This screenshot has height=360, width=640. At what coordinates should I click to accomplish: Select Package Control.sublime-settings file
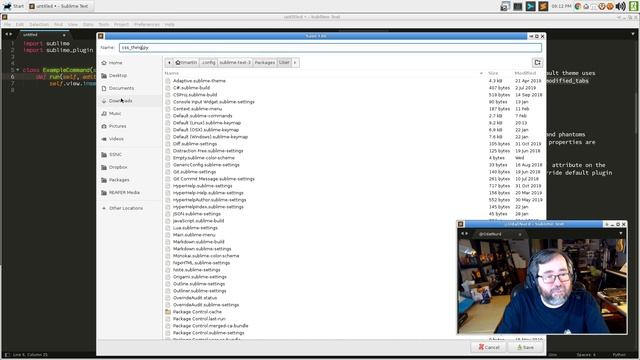click(x=208, y=333)
